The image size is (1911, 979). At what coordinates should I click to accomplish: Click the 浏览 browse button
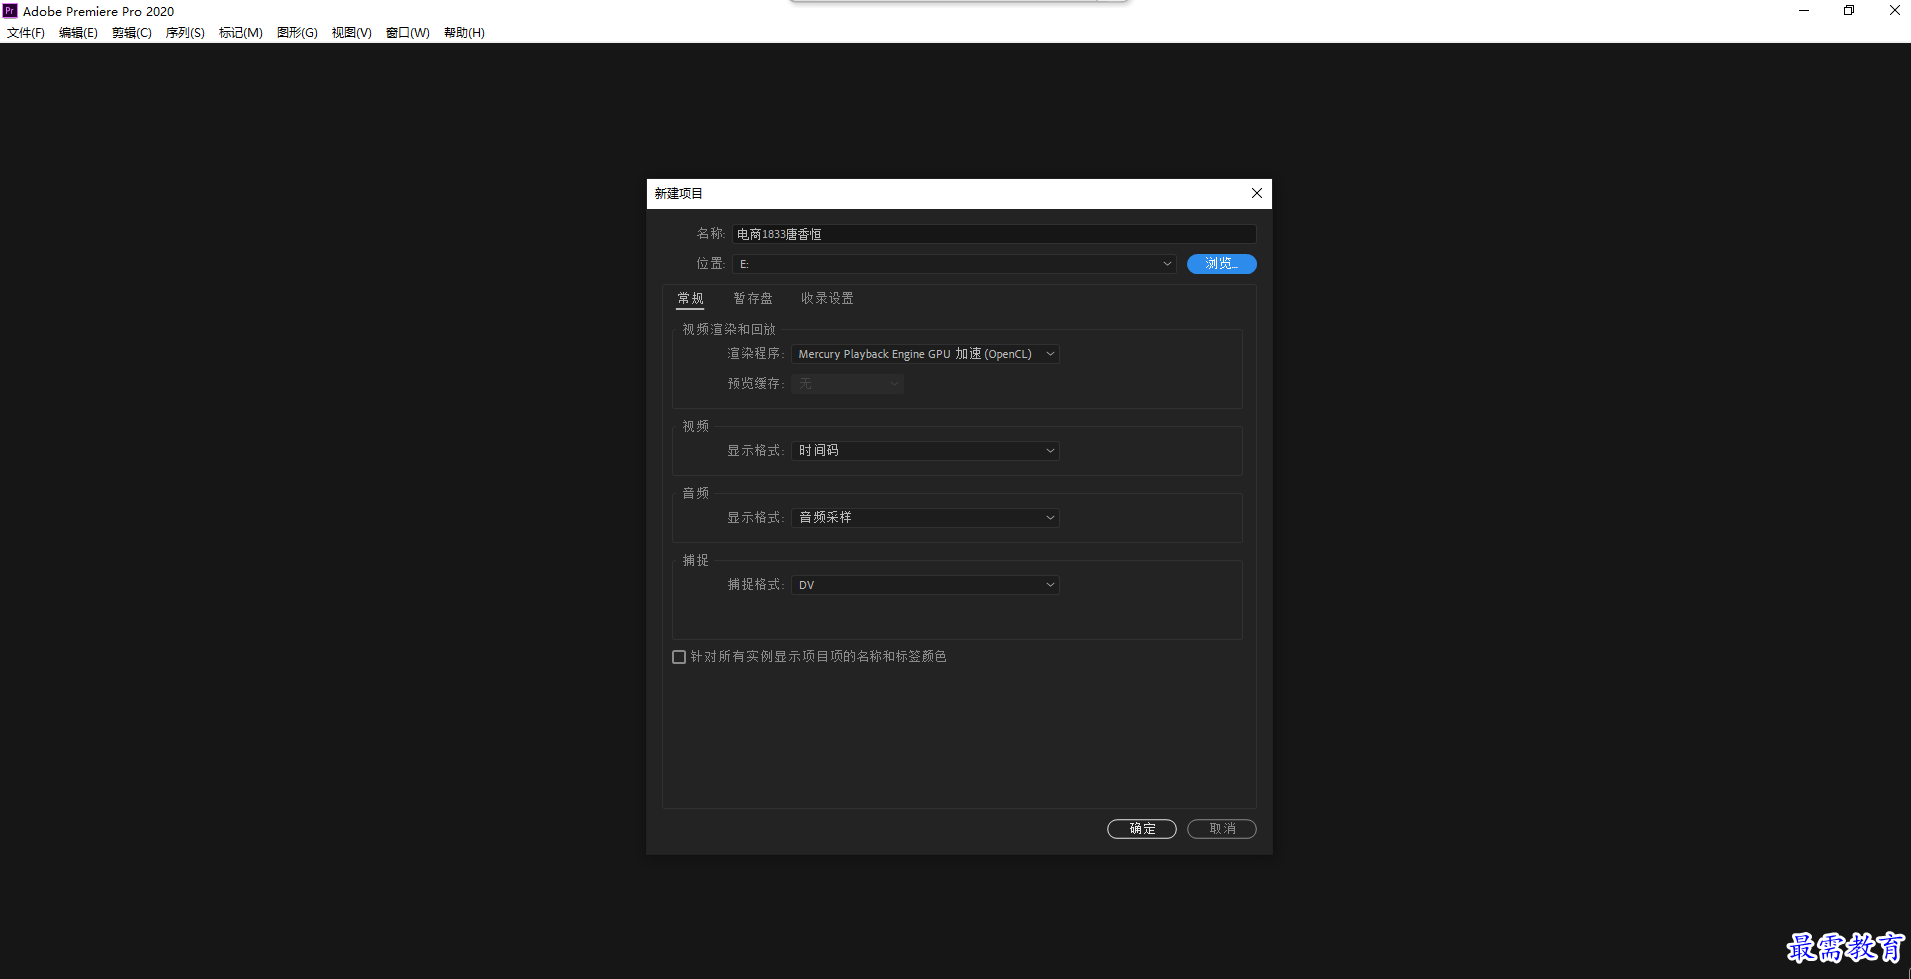click(x=1222, y=264)
